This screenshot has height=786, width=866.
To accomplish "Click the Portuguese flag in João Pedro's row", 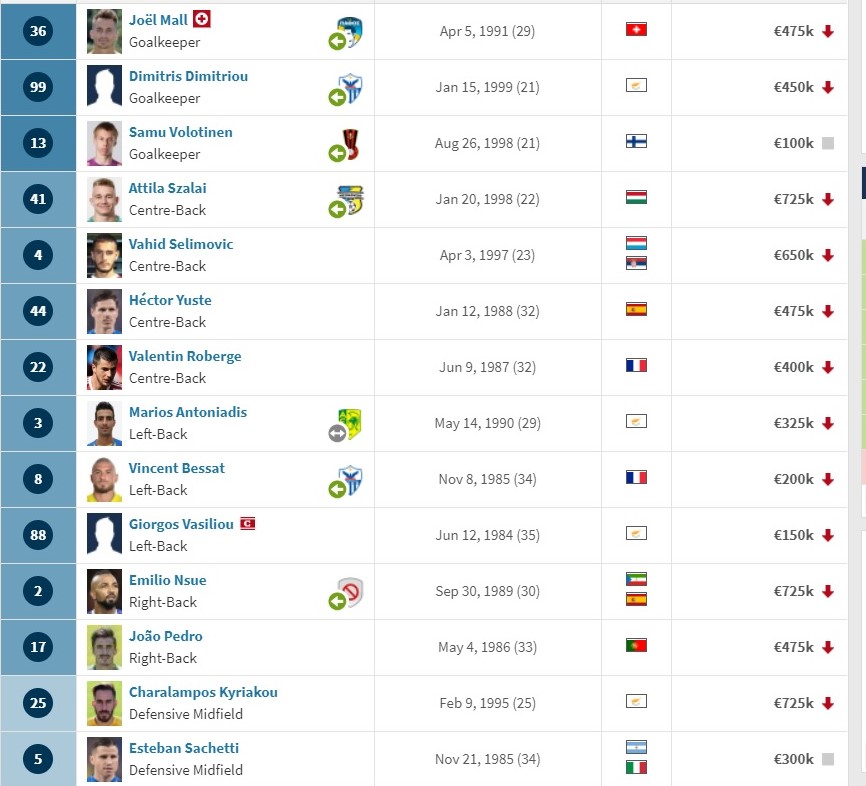I will [x=636, y=645].
